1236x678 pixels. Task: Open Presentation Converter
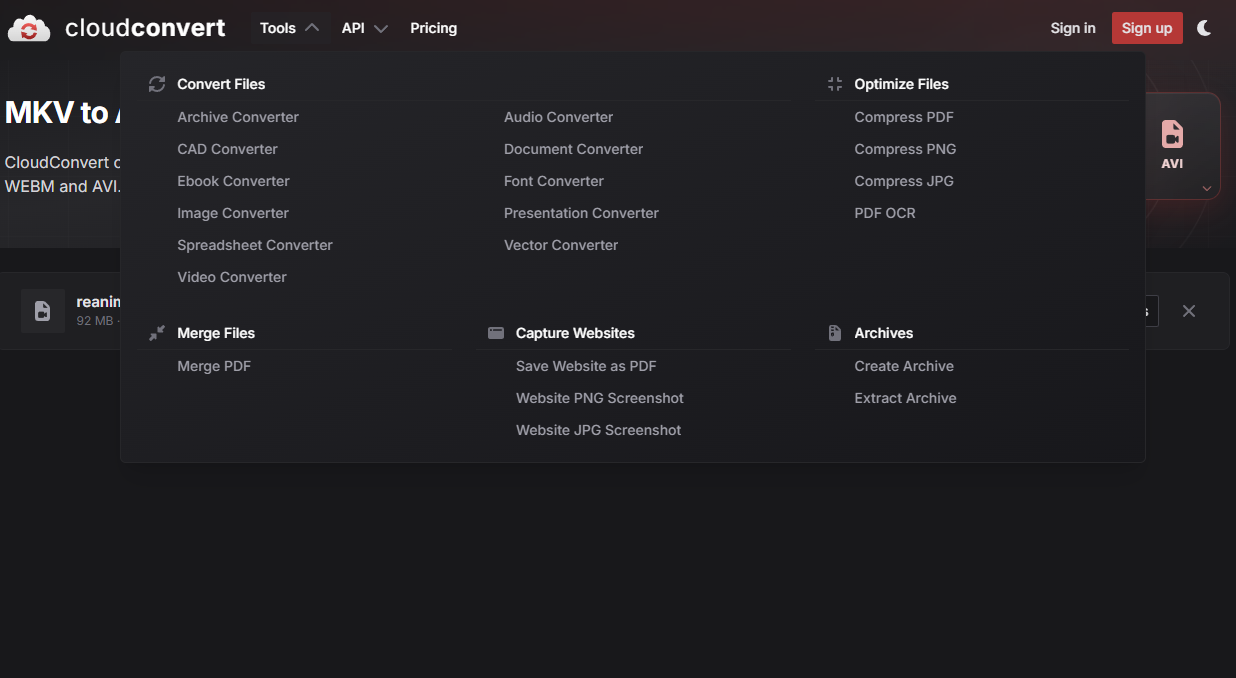582,213
